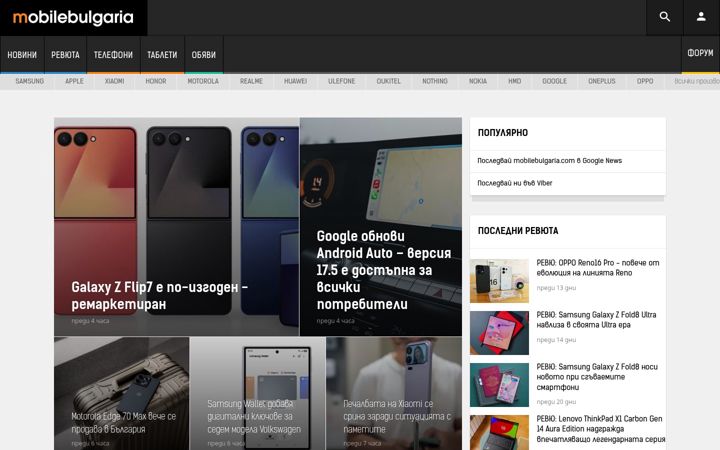Open the Motorola Edge 70 Max article
Viewport: 720px width, 450px height.
click(x=124, y=422)
